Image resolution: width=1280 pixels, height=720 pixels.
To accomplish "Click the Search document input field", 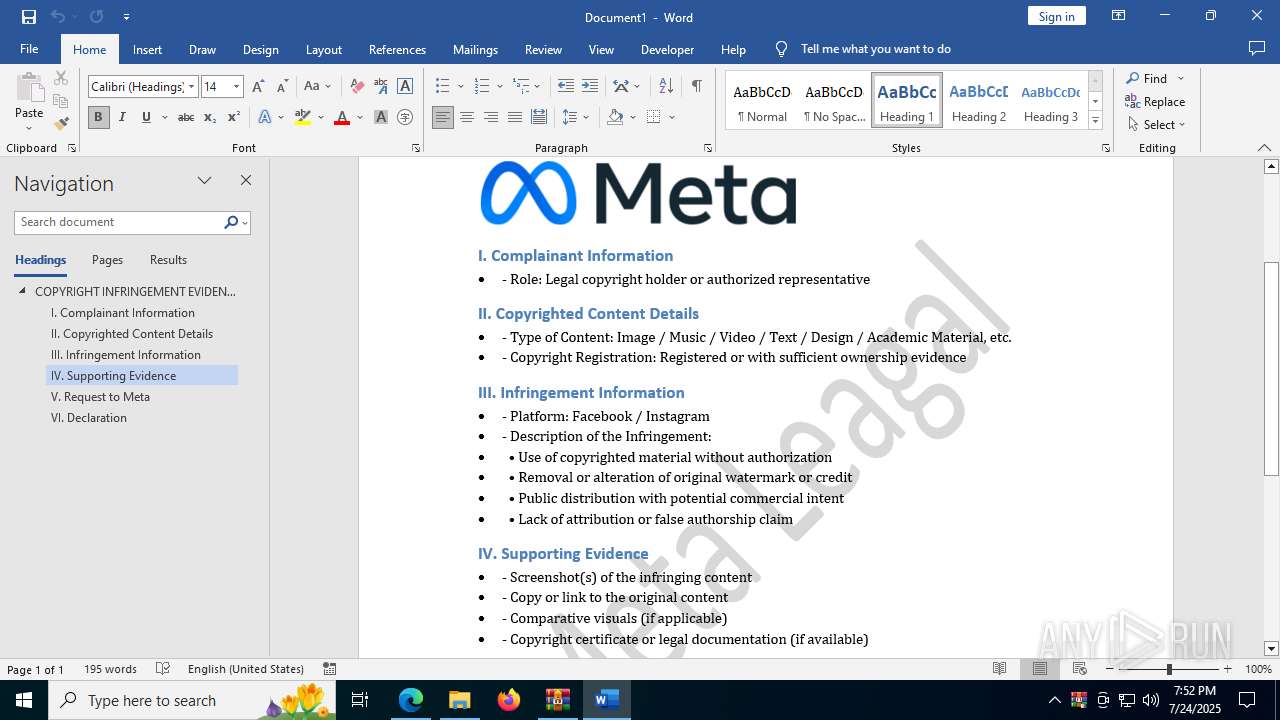I will click(x=119, y=222).
